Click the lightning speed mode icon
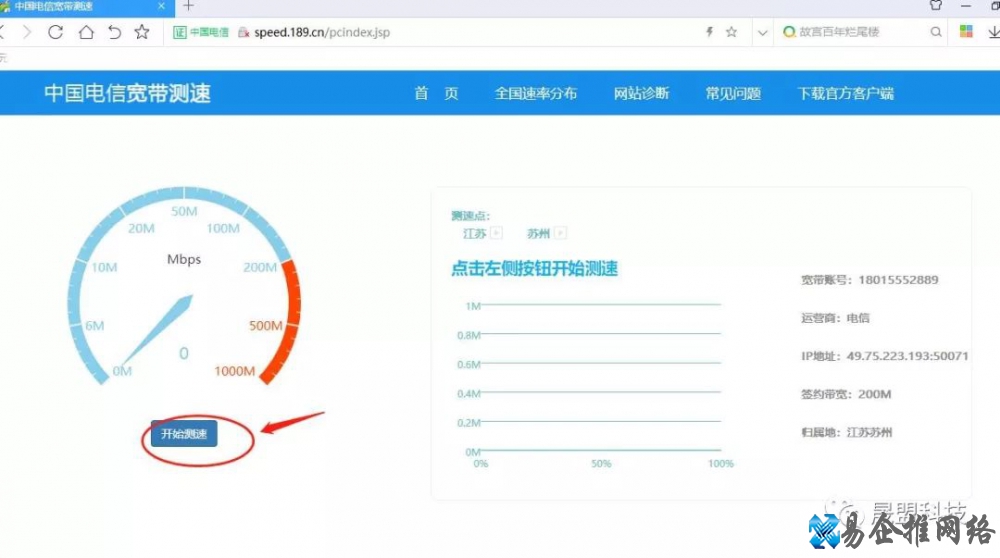Image resolution: width=1000 pixels, height=558 pixels. 709,32
